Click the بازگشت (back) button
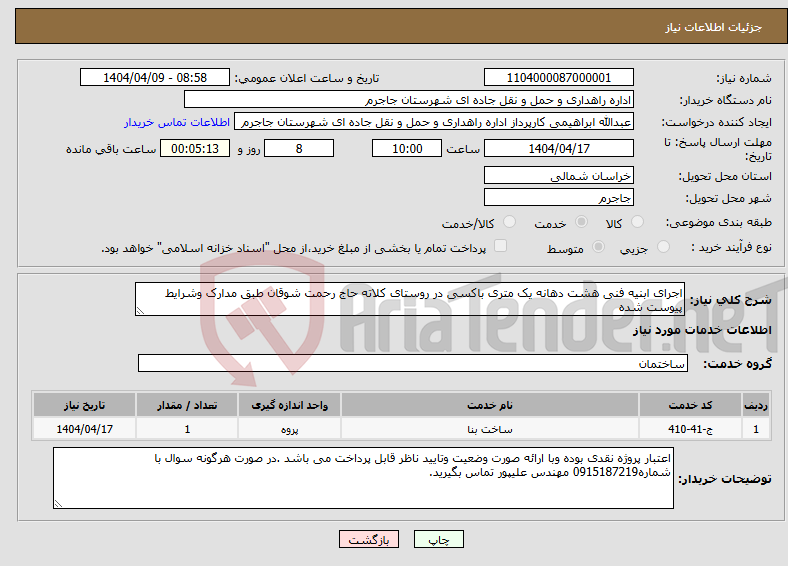The width and height of the screenshot is (788, 566). (x=369, y=539)
